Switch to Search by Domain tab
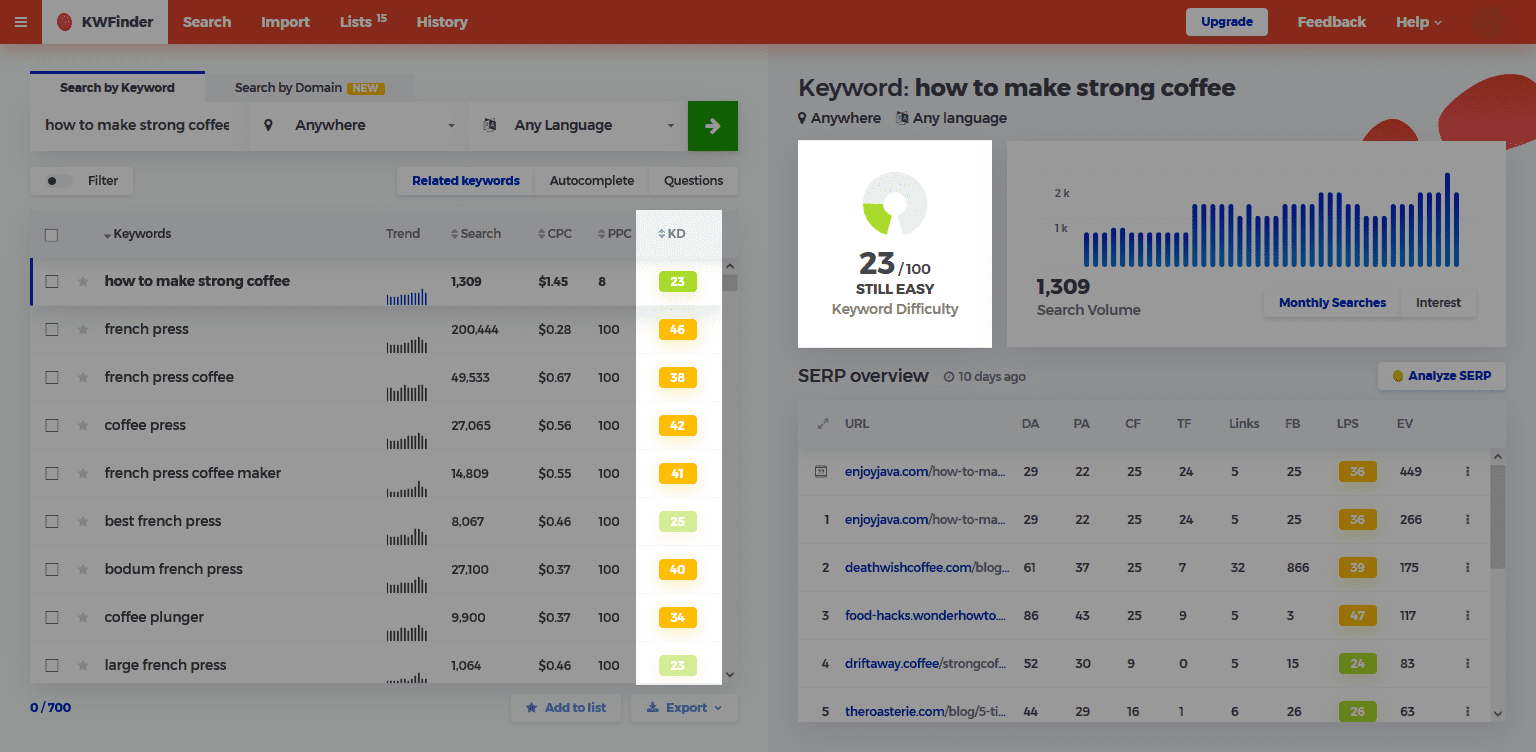 [x=310, y=88]
